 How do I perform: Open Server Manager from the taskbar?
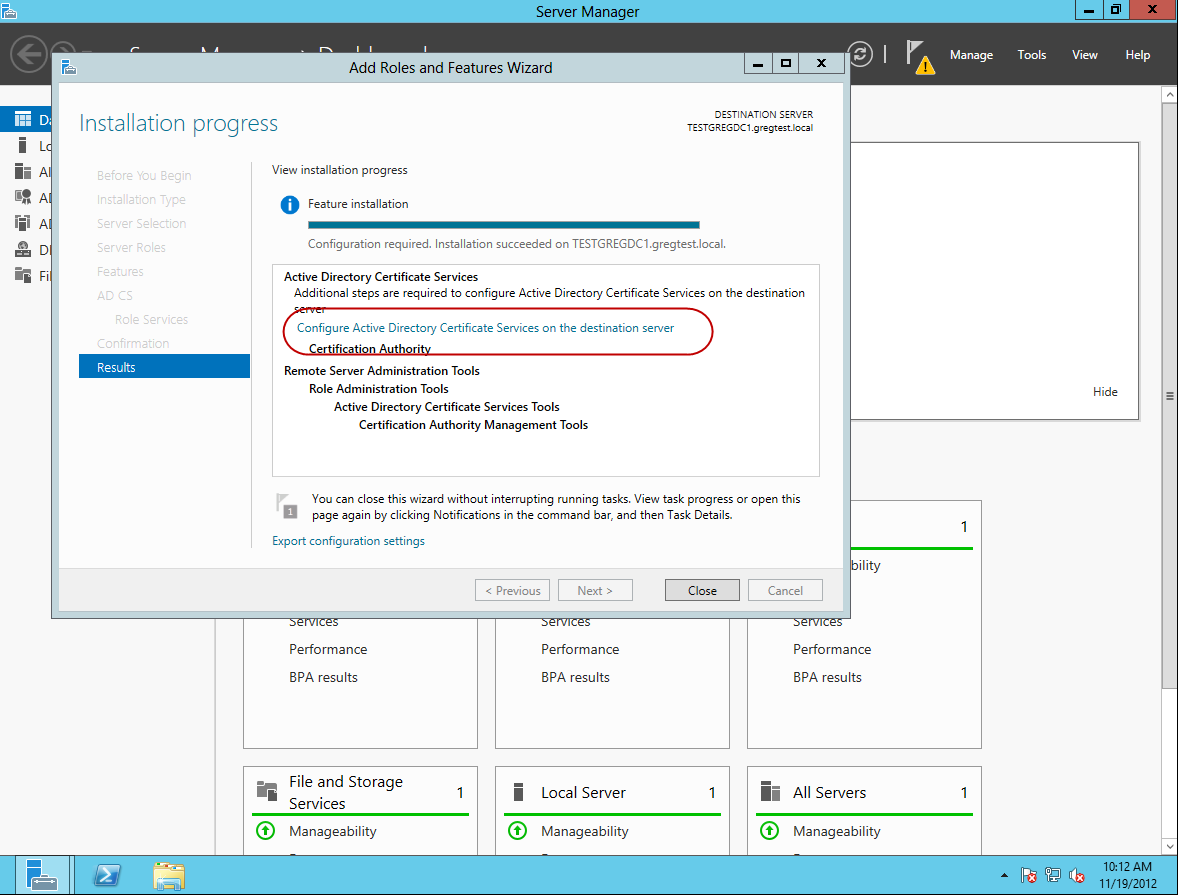[41, 875]
